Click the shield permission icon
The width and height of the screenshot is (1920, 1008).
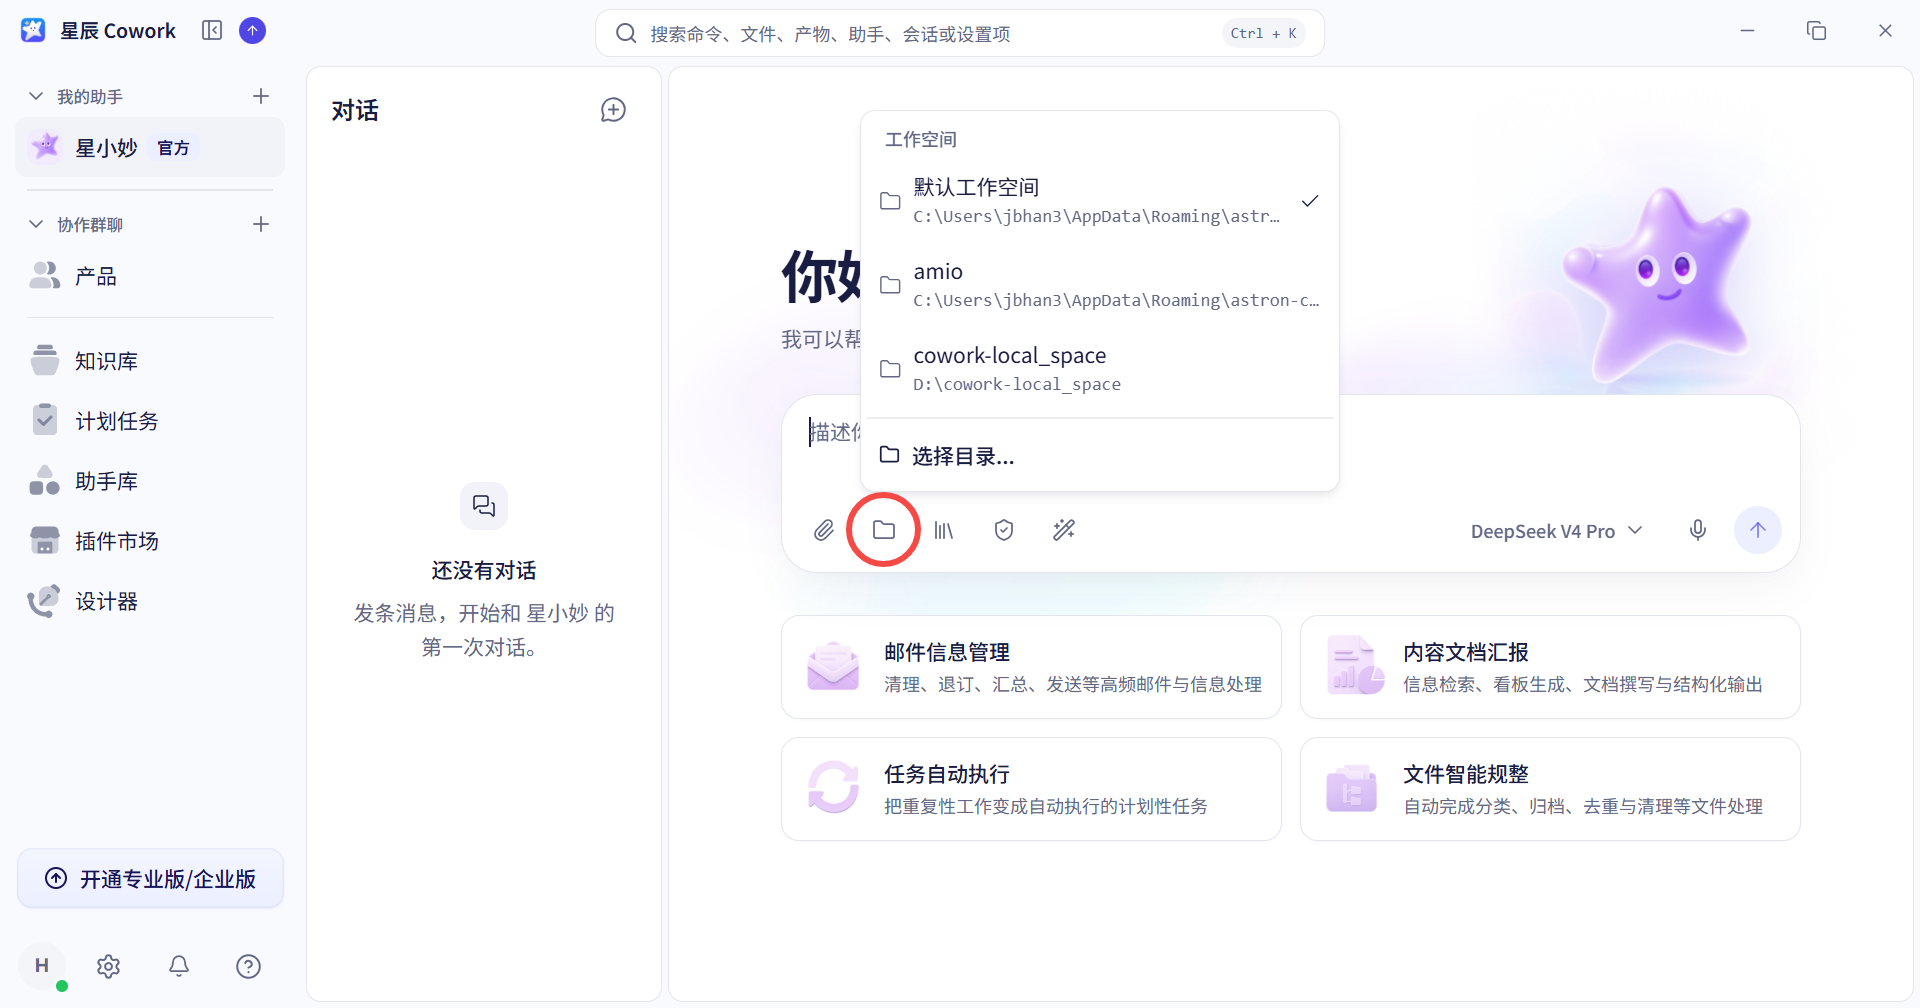pyautogui.click(x=1004, y=530)
